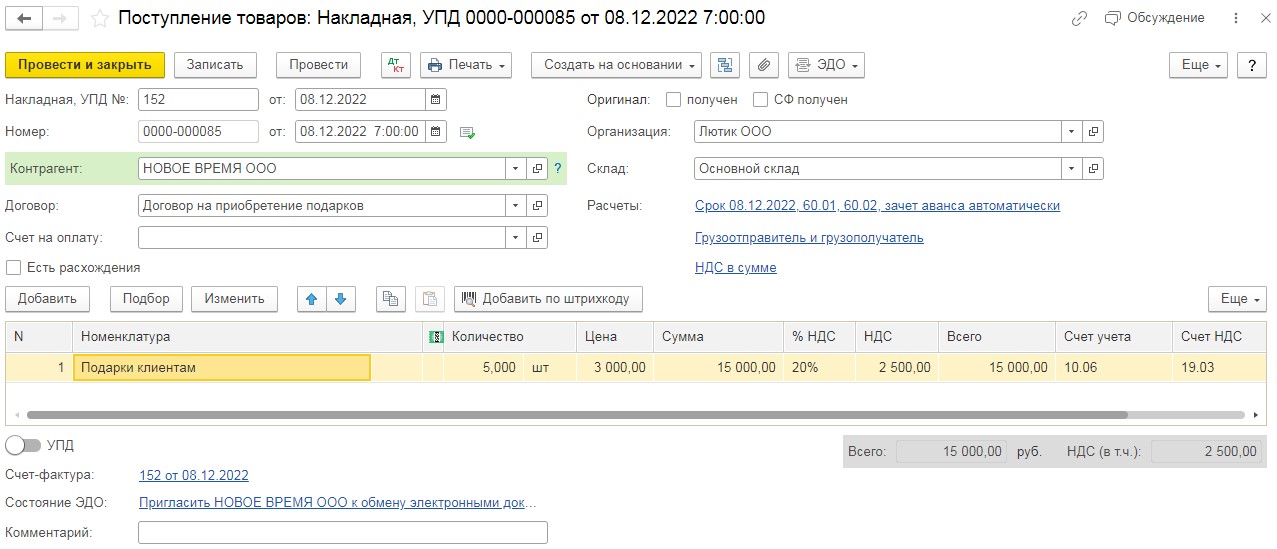Open the ЭДО menu
Screen dimensions: 1277x549
coord(826,65)
